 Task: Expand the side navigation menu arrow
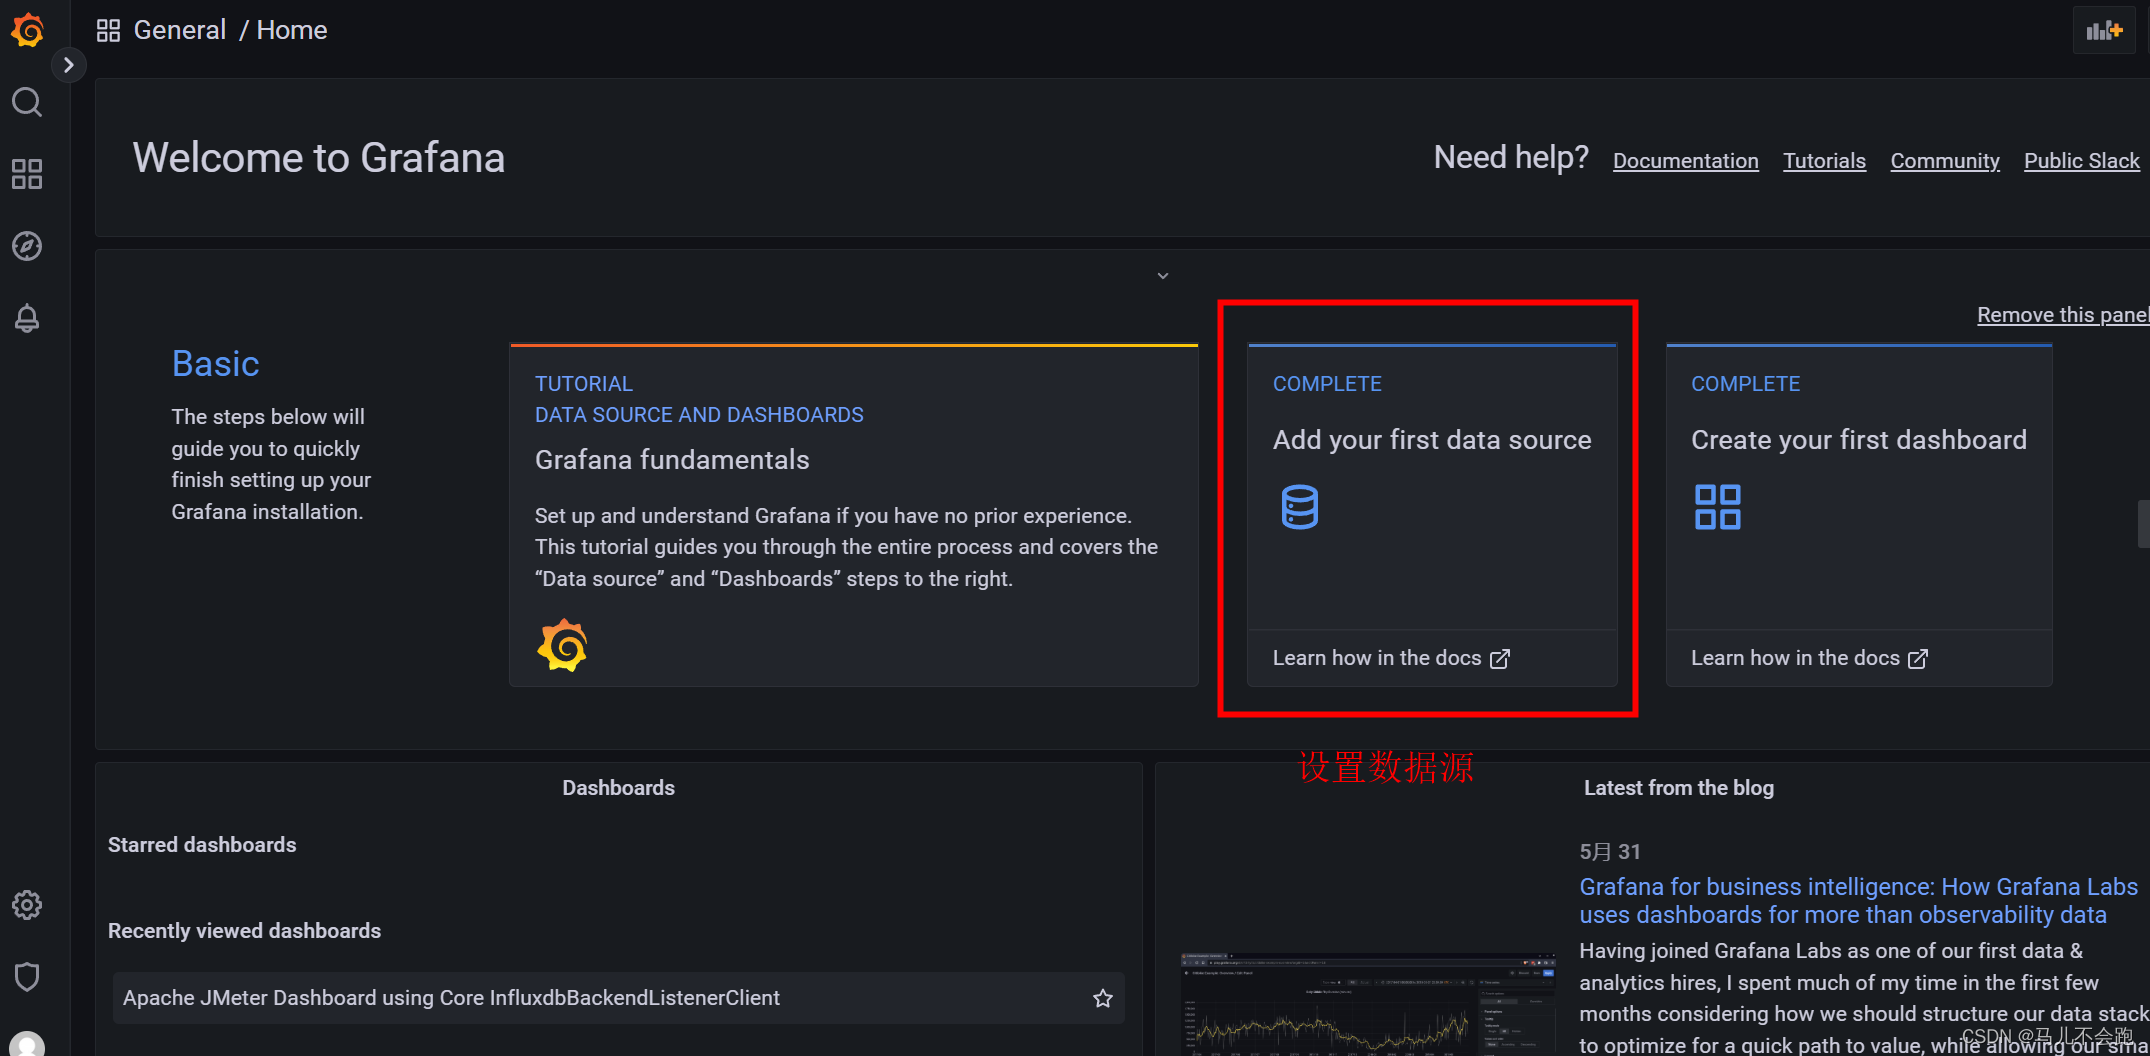pos(68,65)
